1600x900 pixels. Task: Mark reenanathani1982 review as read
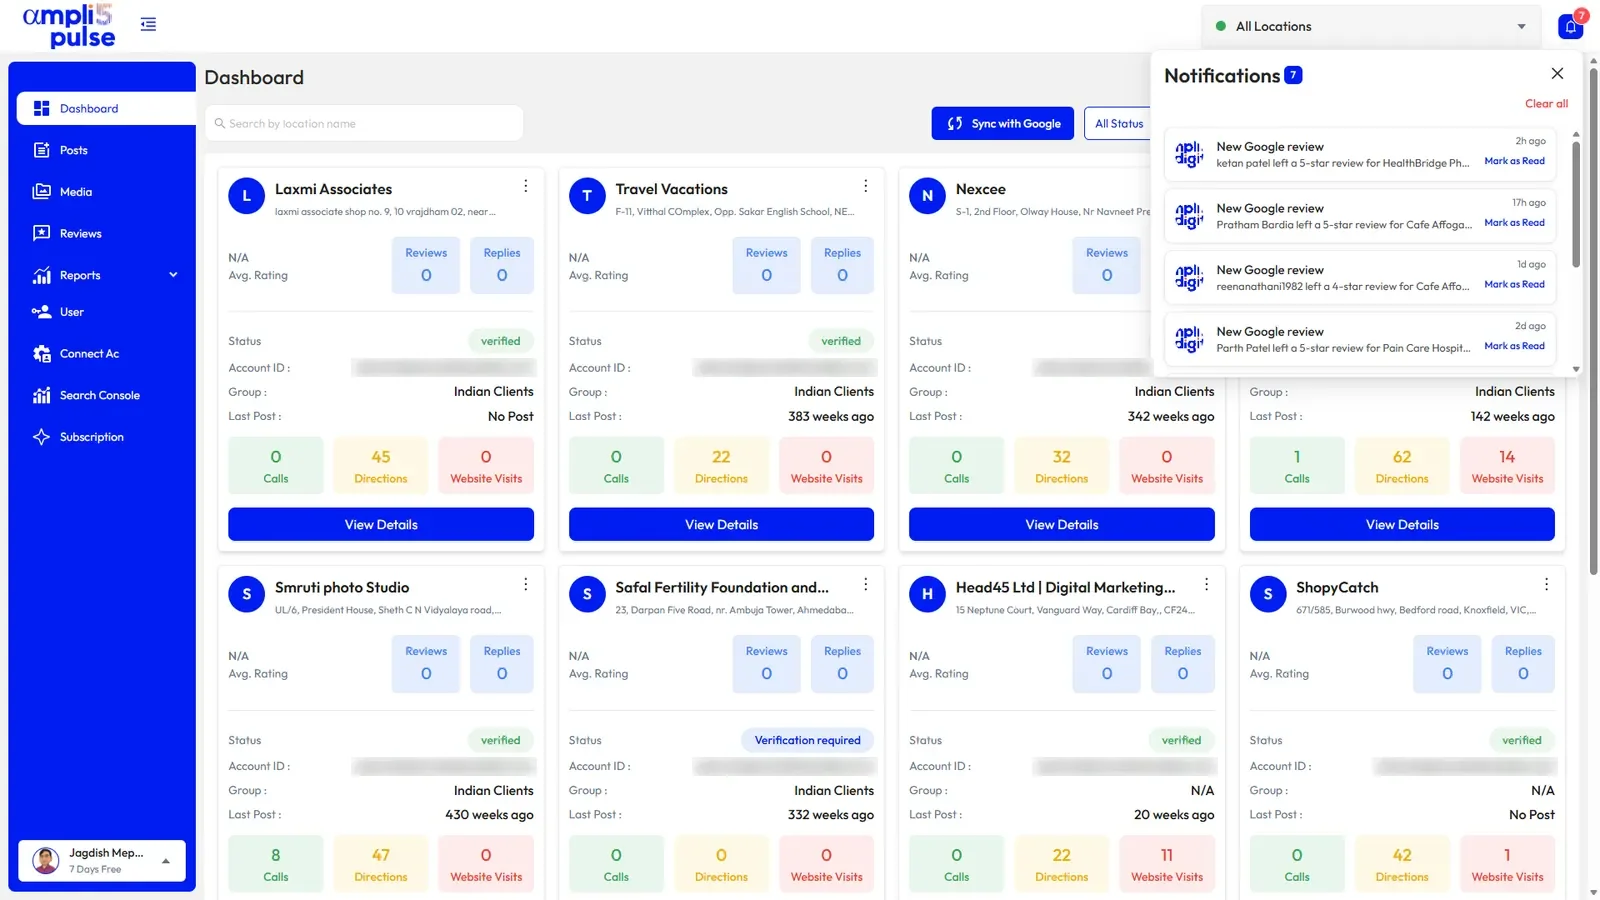[1514, 284]
